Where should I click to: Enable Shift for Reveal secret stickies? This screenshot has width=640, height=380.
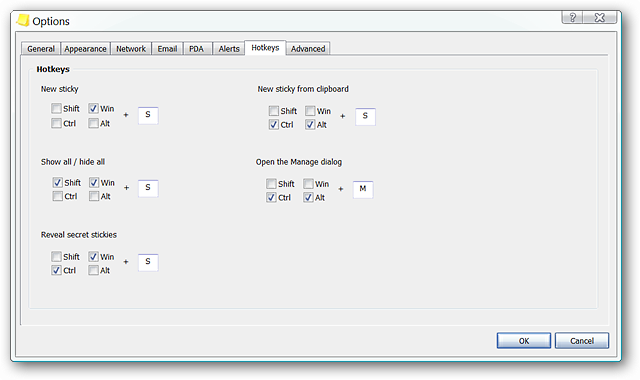click(56, 256)
